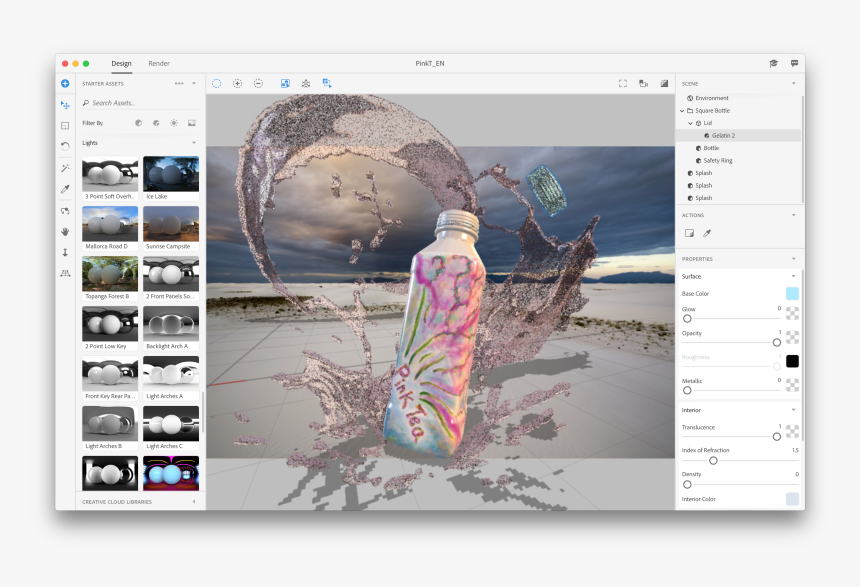This screenshot has width=860, height=587.
Task: Select the Dolly camera tool
Action: tap(65, 252)
